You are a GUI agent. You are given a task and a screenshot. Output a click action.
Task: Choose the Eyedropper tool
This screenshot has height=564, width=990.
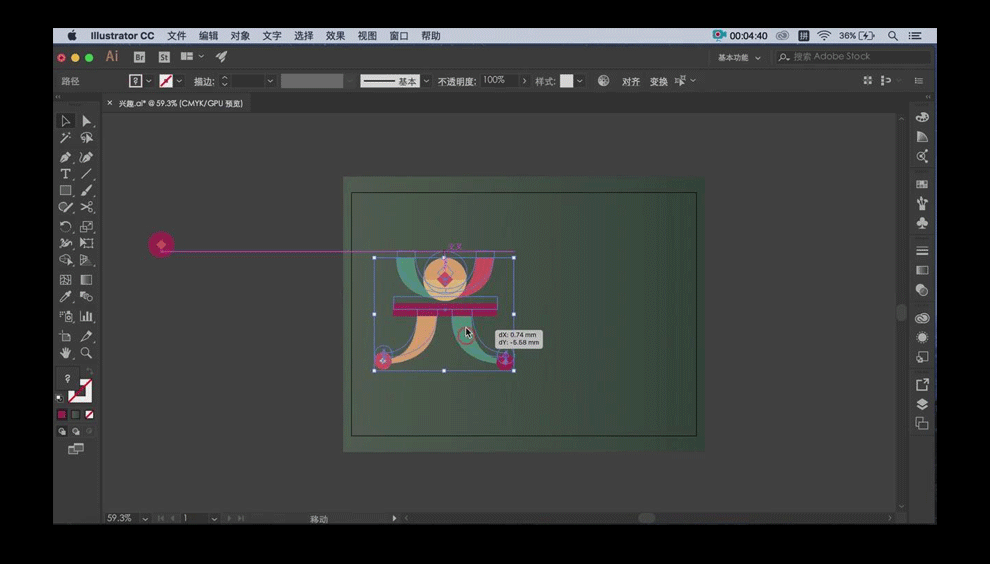(65, 297)
